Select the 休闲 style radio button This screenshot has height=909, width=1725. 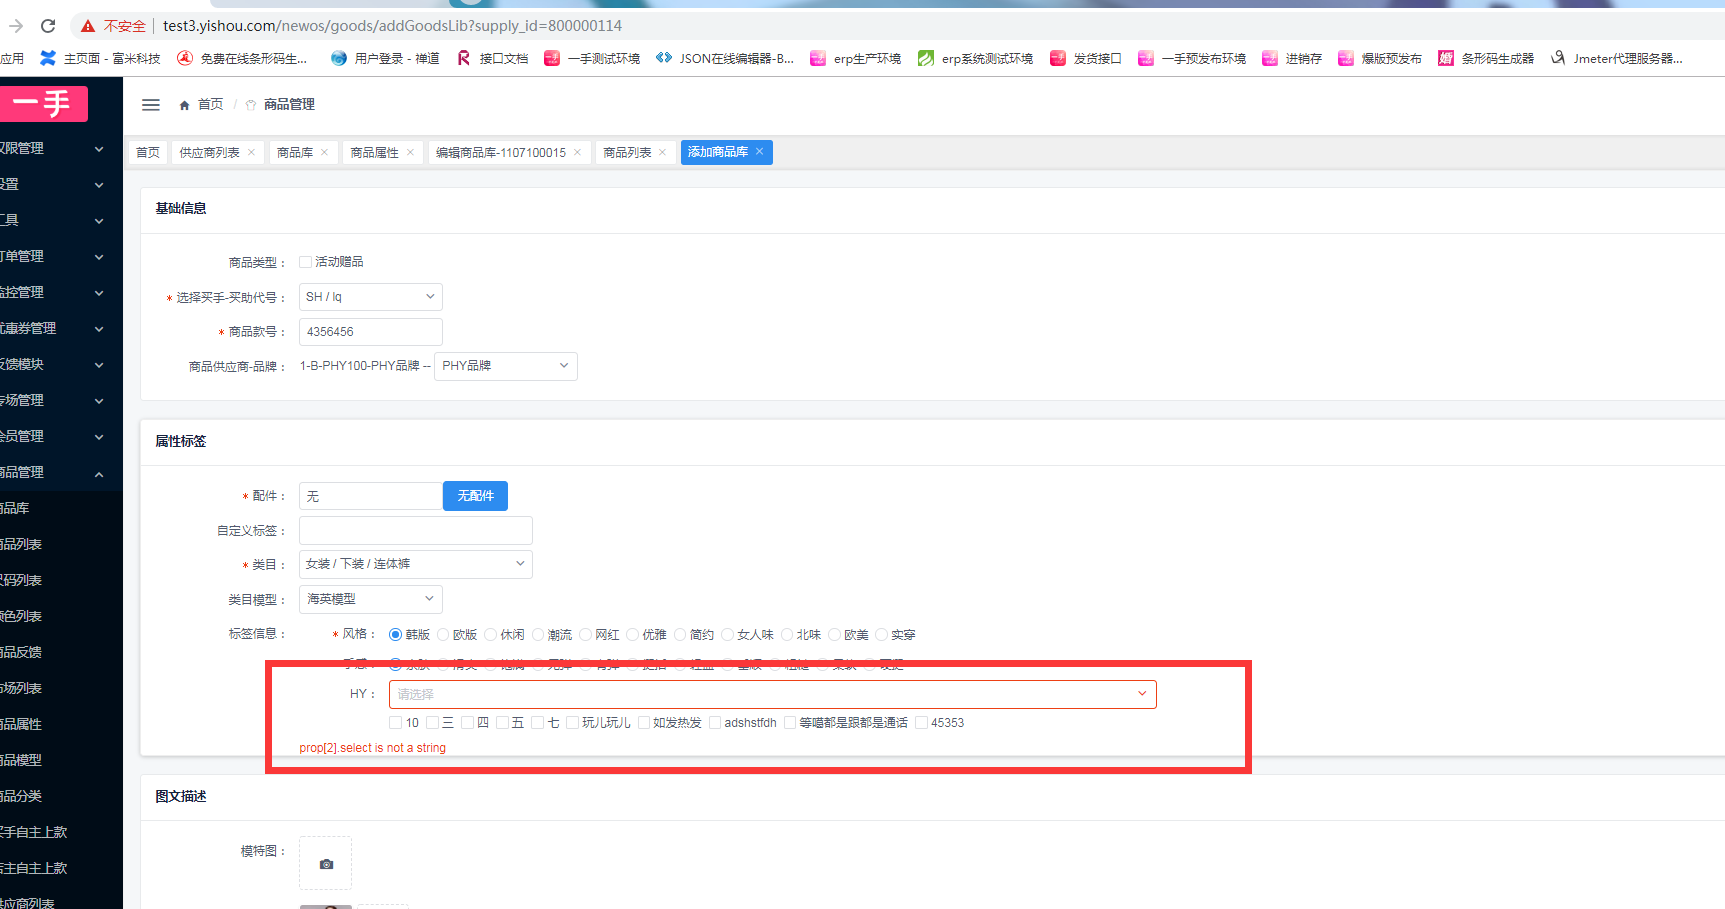(490, 635)
